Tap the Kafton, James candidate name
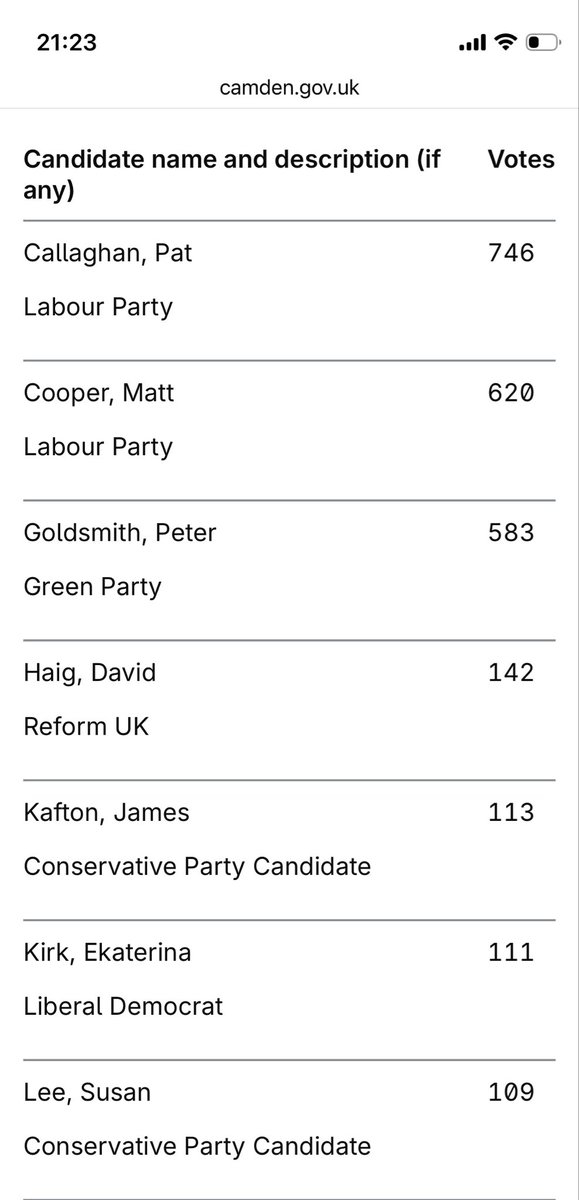The height and width of the screenshot is (1200, 579). coord(106,813)
